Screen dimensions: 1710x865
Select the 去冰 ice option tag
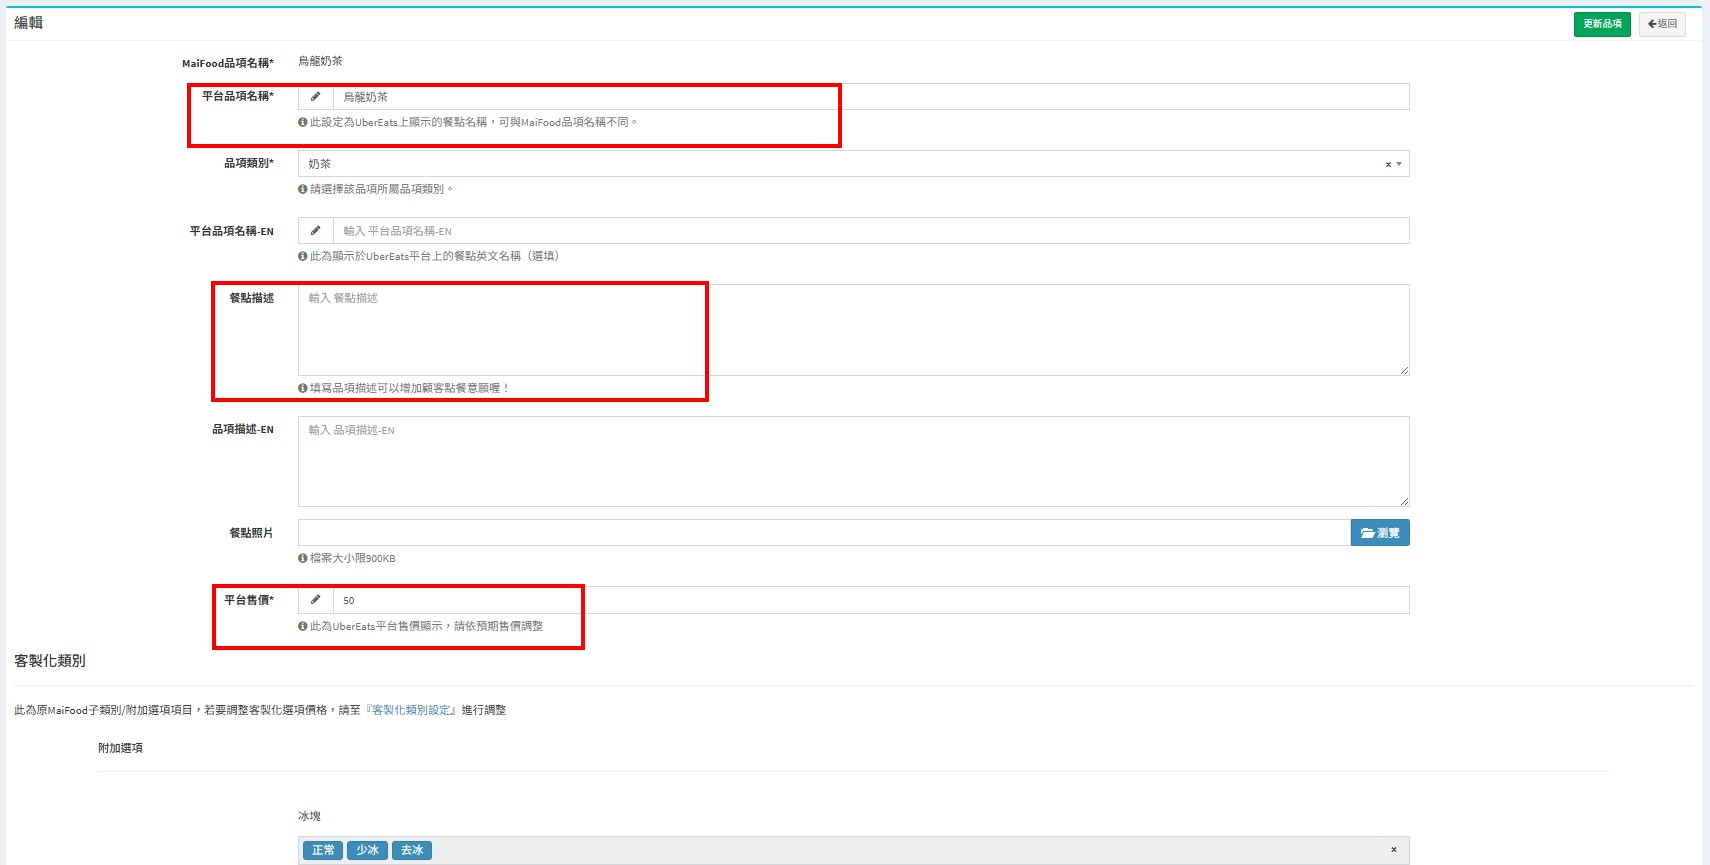pos(411,850)
